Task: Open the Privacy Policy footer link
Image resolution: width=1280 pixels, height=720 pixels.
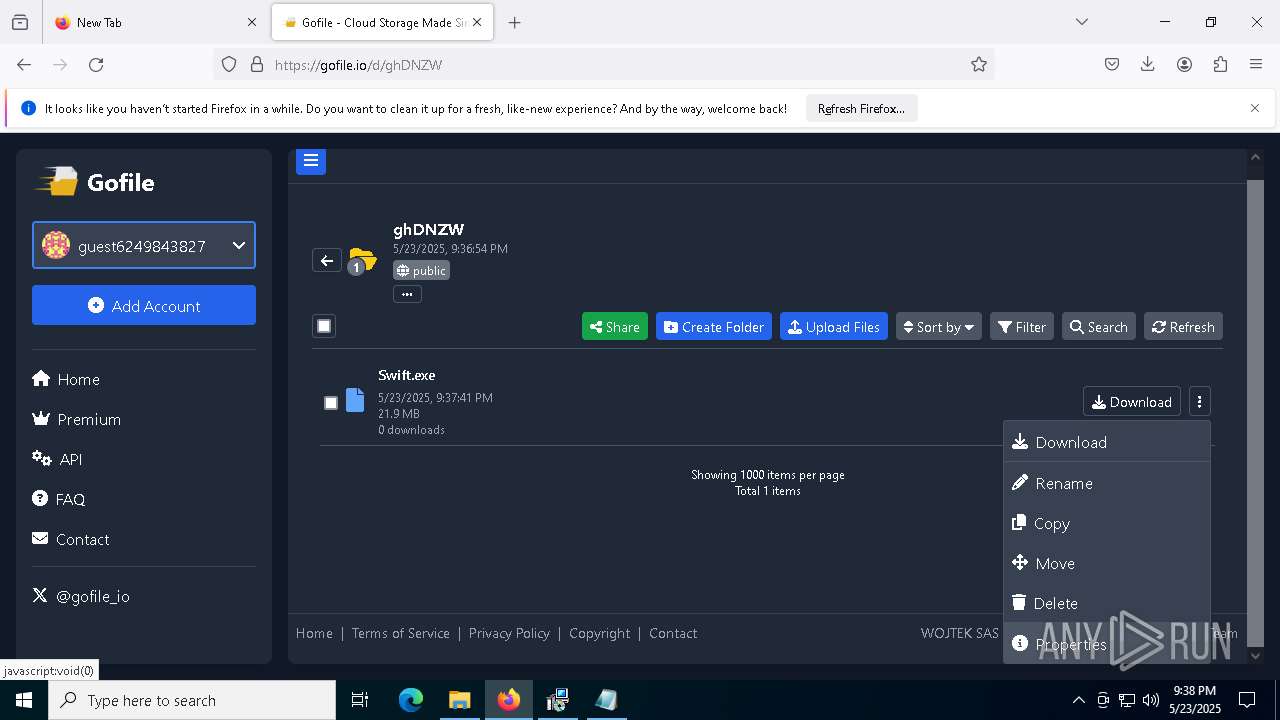Action: click(509, 633)
